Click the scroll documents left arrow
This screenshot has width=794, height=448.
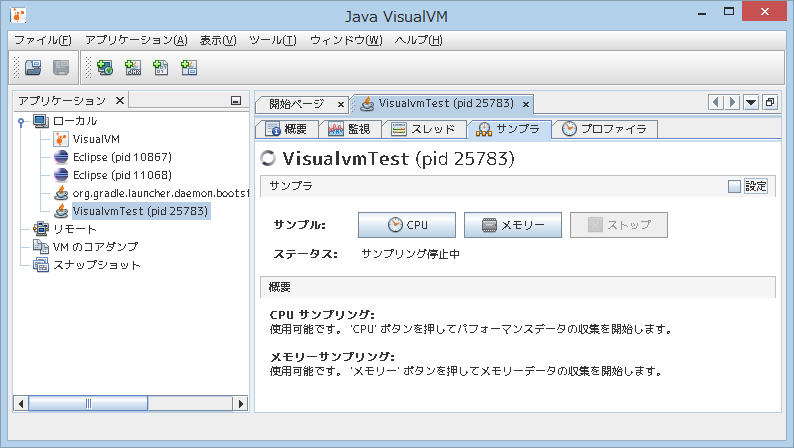pos(715,103)
